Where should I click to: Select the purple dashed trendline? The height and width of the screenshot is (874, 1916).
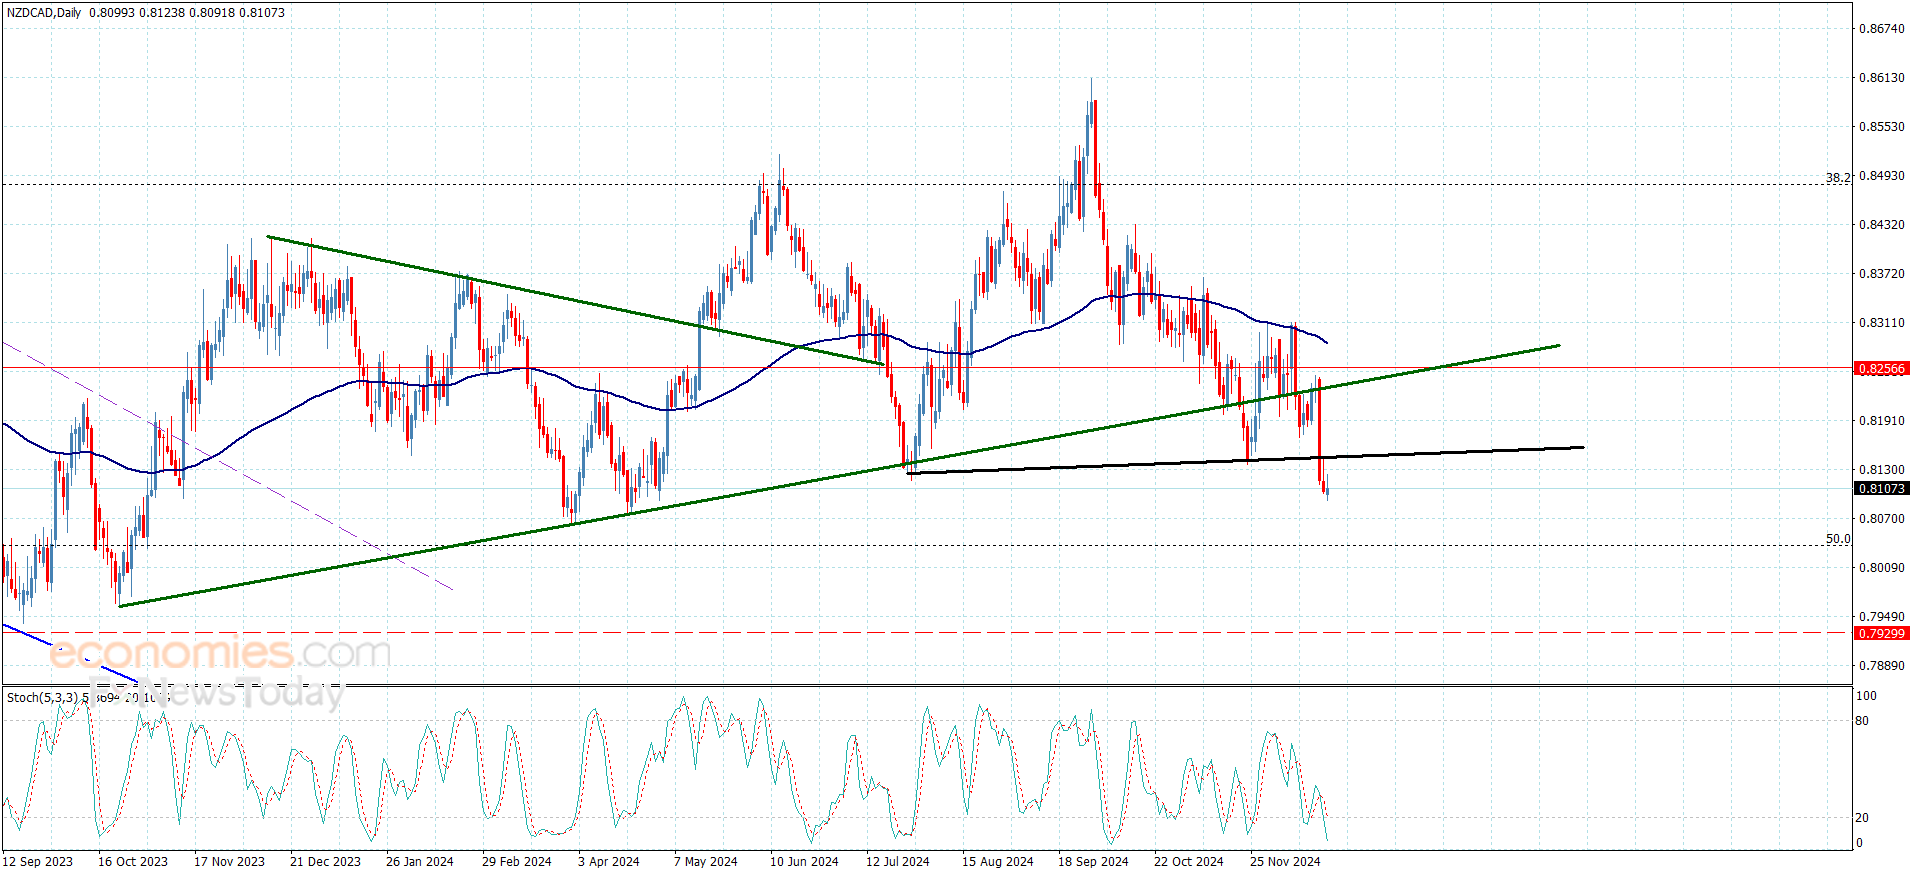point(228,467)
